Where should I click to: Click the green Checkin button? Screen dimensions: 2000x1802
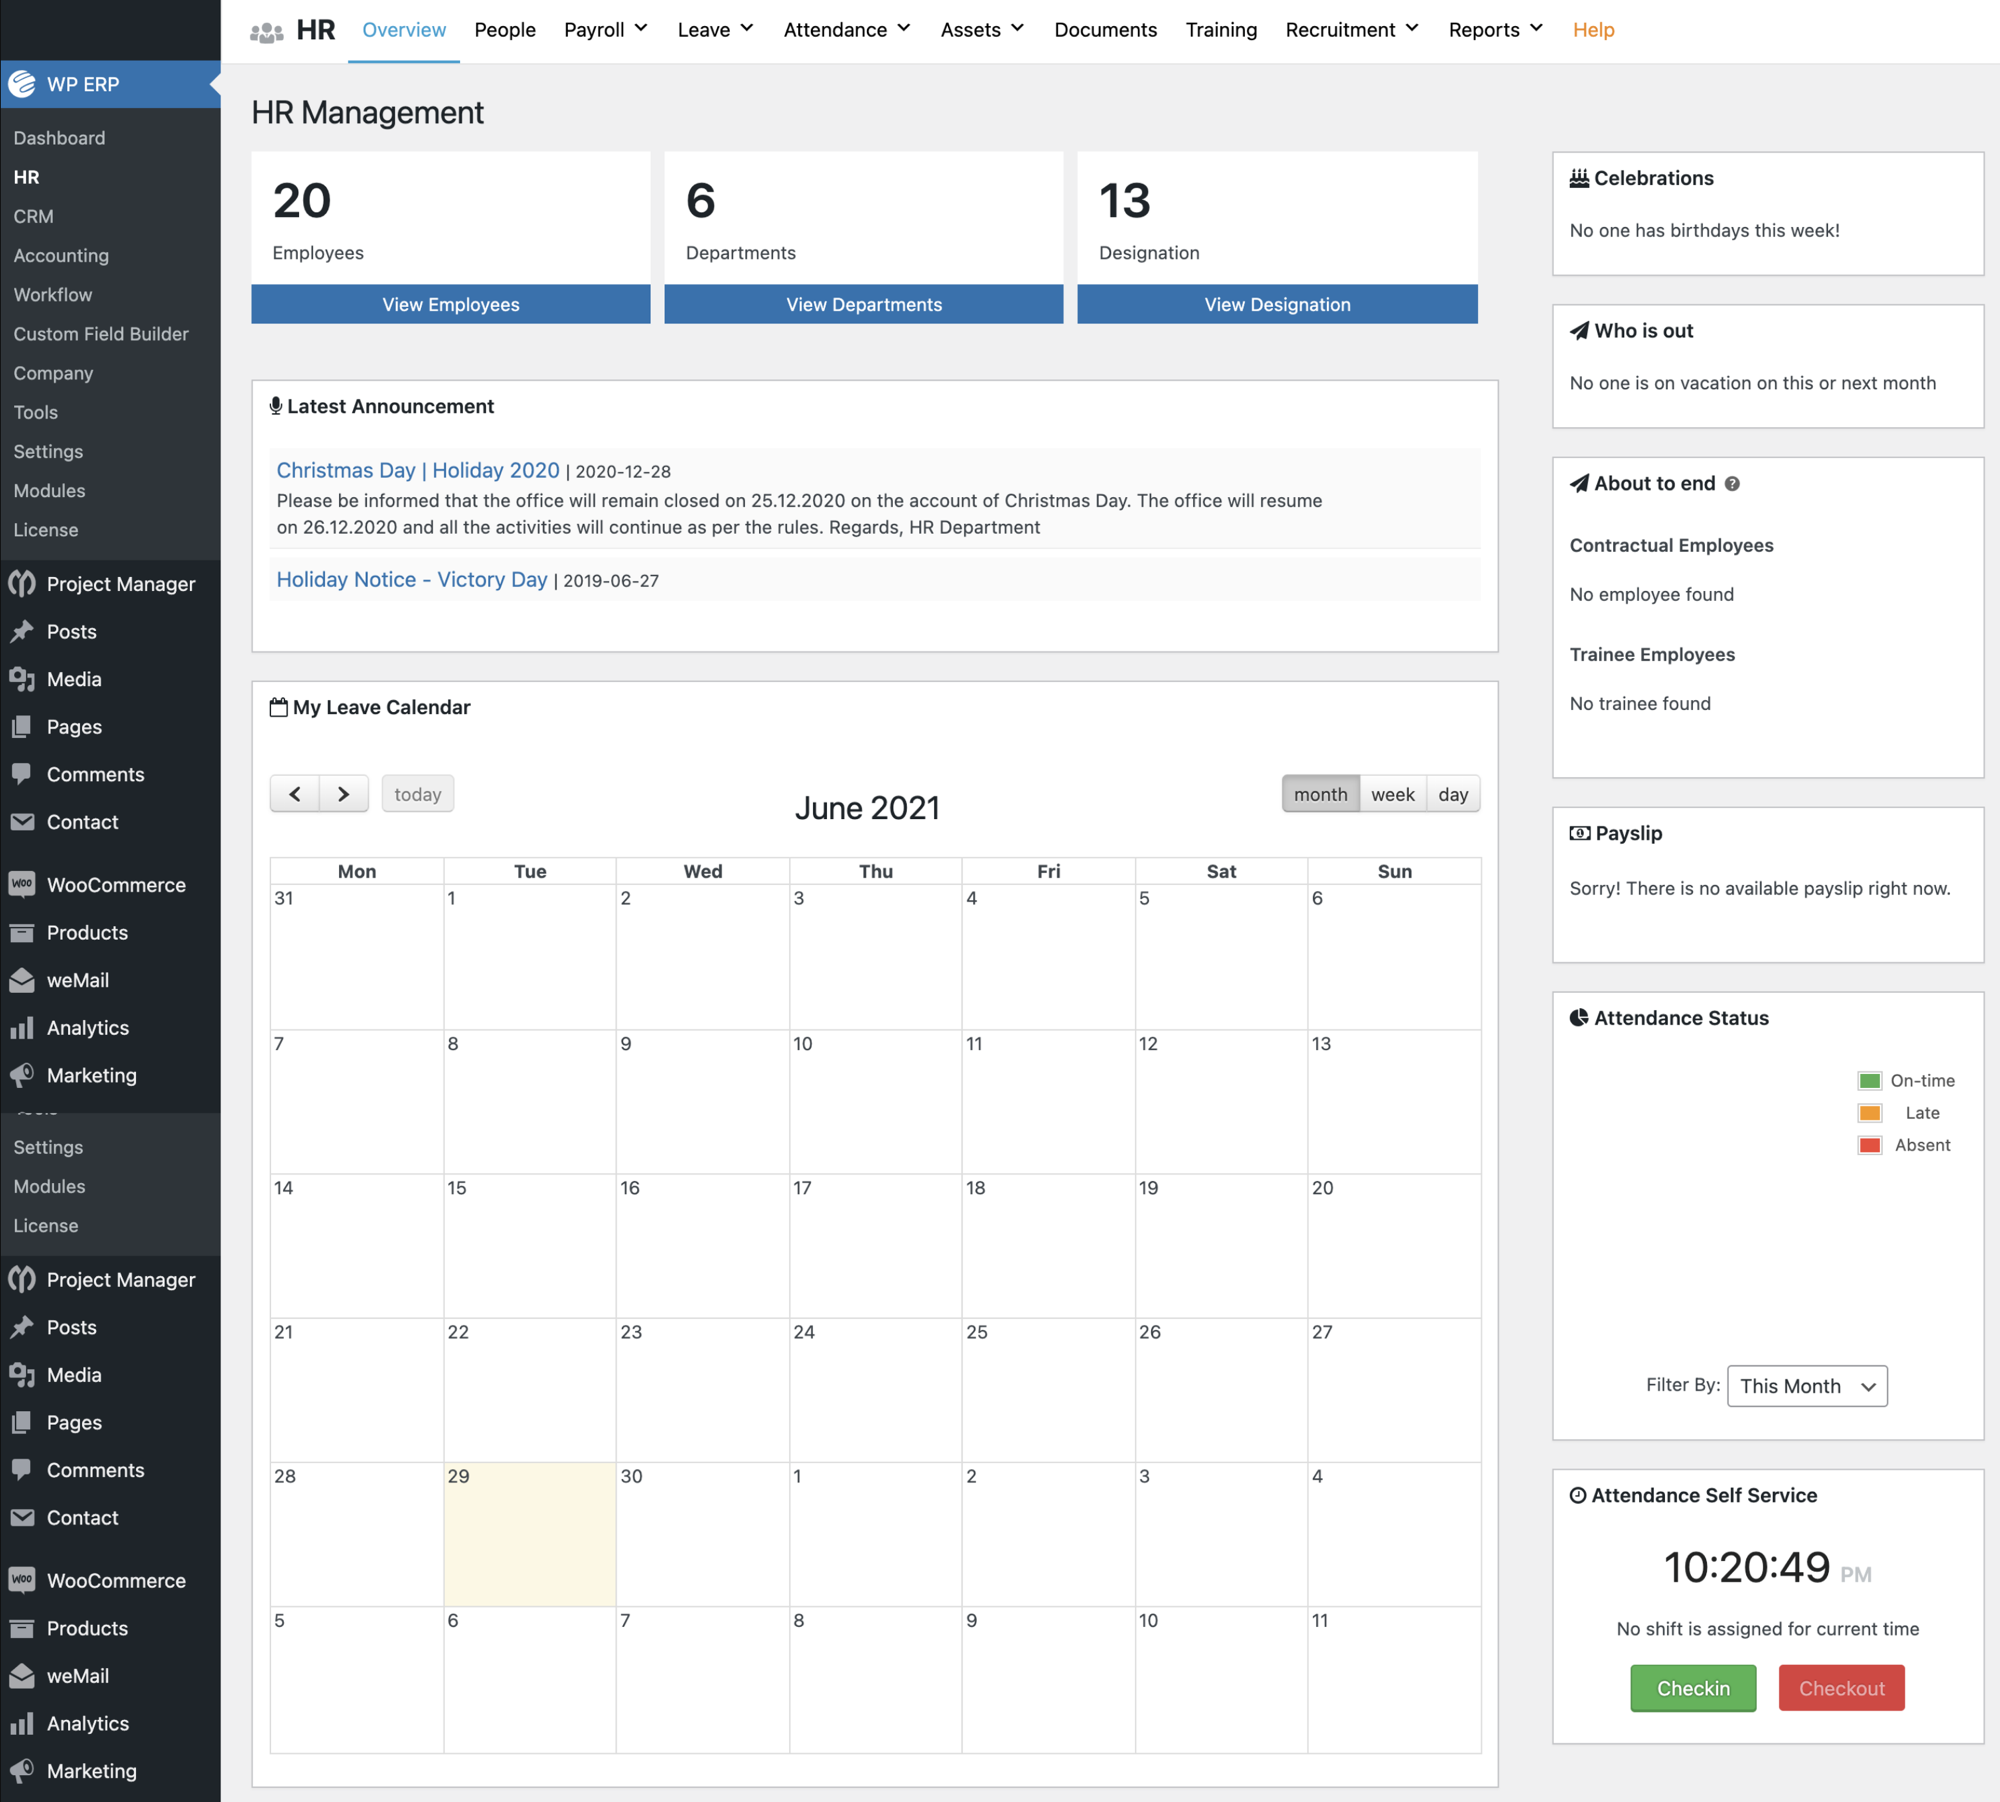[1693, 1688]
